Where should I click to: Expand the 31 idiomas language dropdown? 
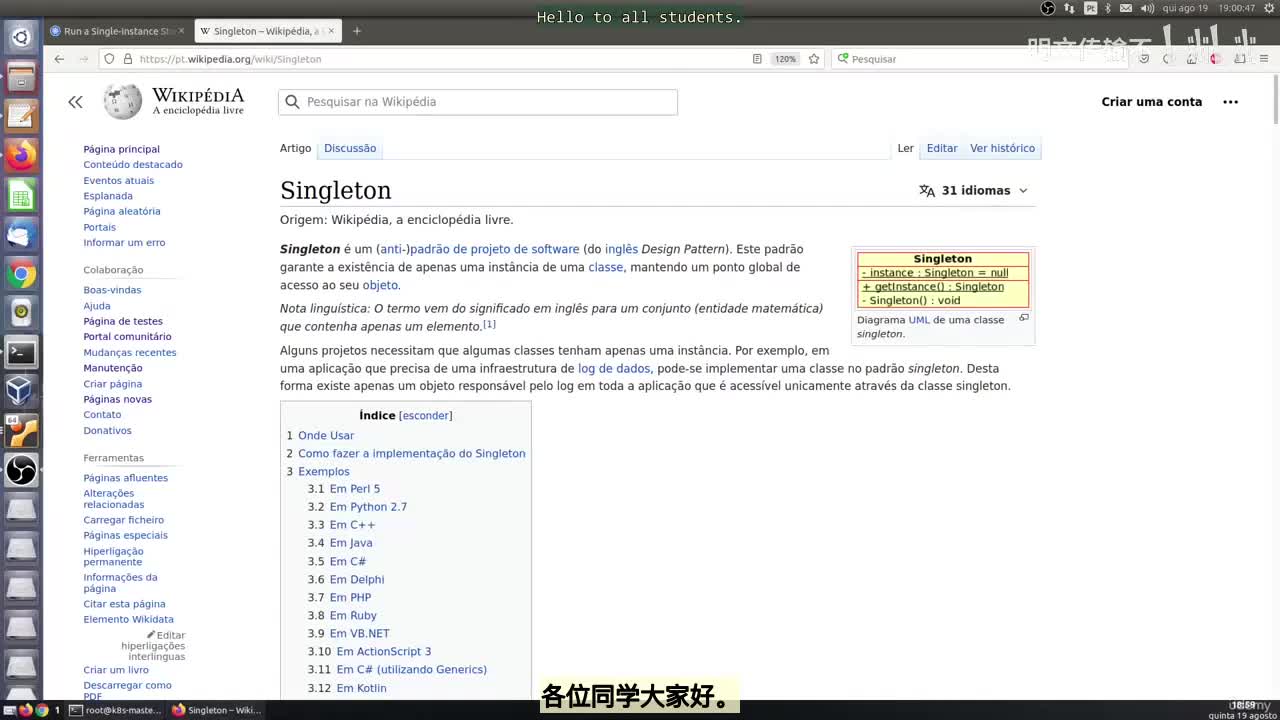click(x=973, y=191)
